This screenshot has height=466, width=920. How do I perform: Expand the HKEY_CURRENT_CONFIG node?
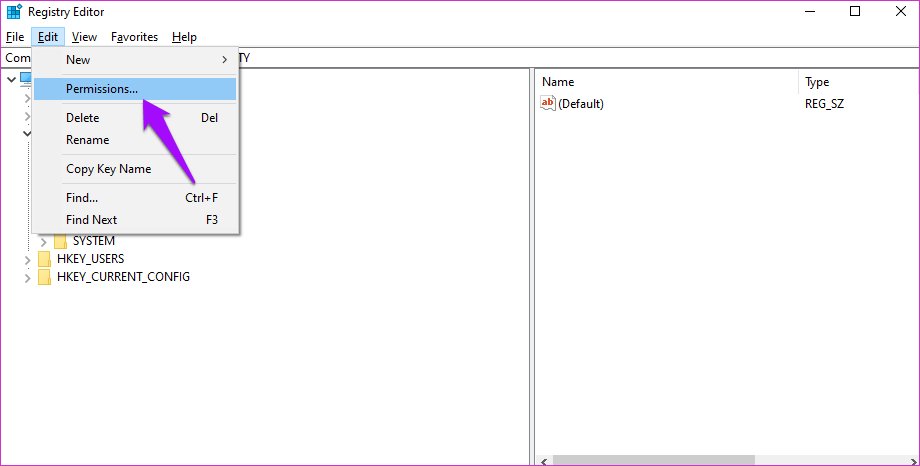(x=27, y=277)
